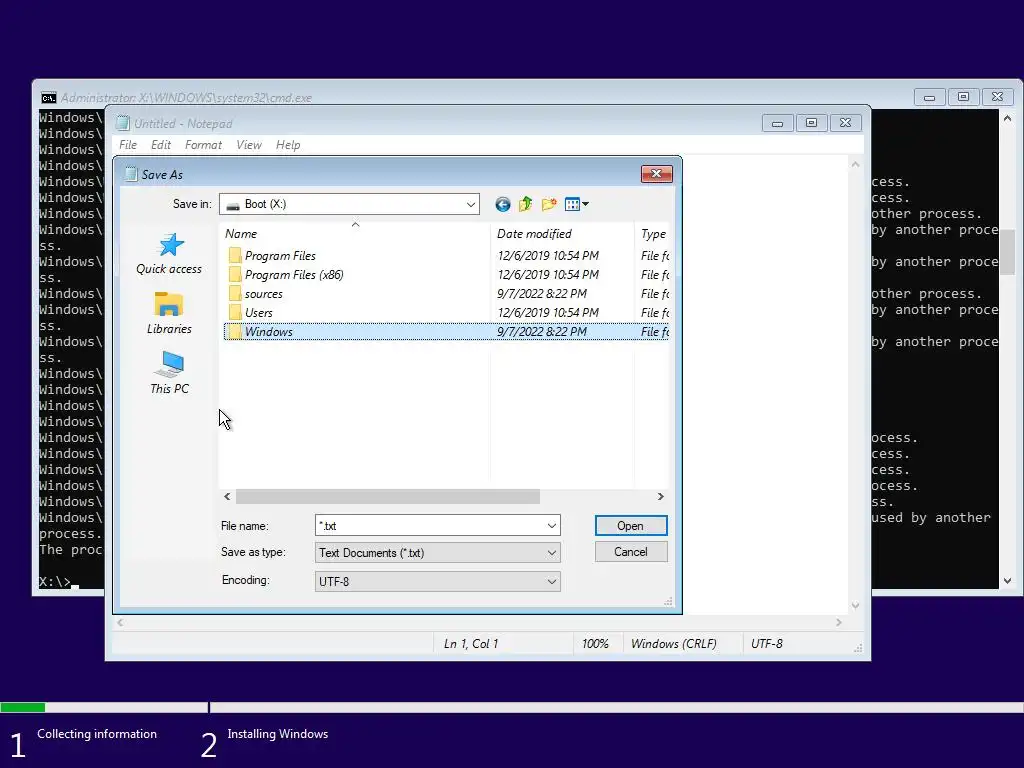
Task: Click the Windows folder icon
Action: pyautogui.click(x=235, y=331)
